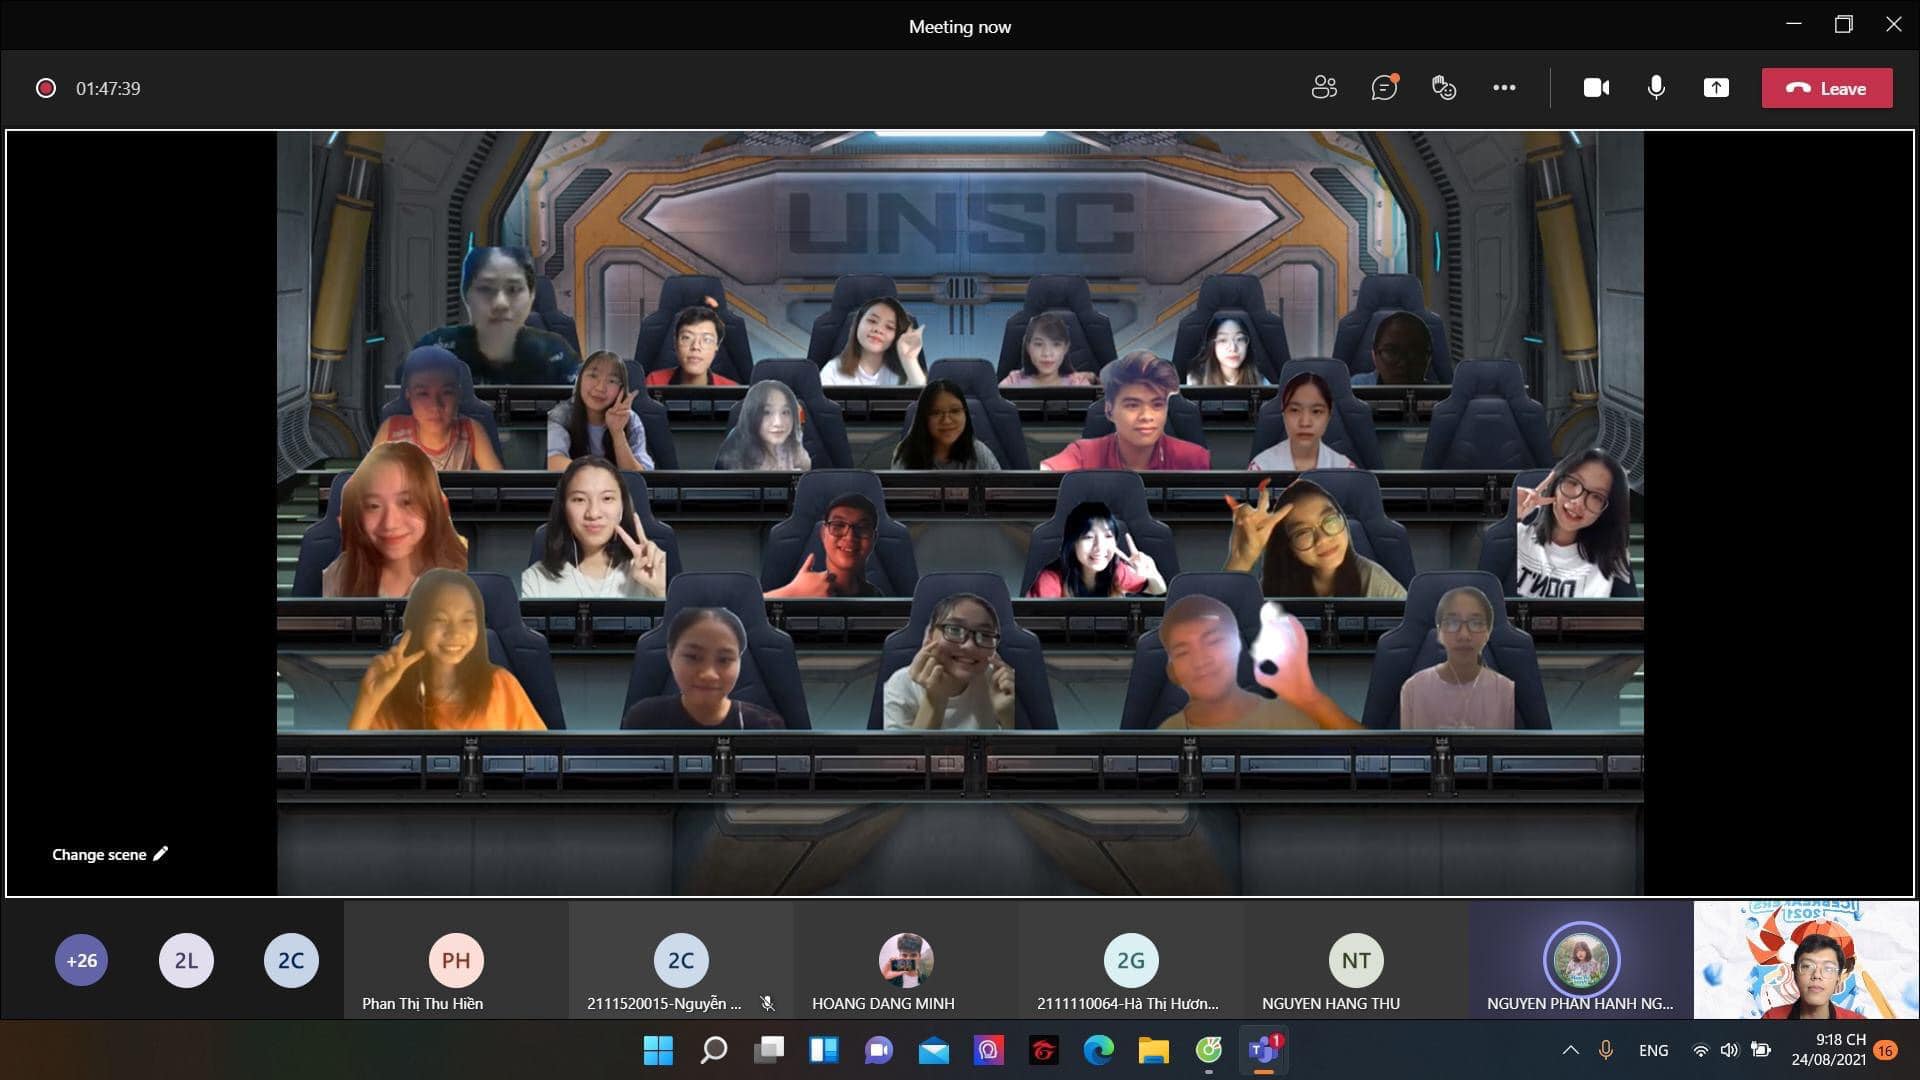Click the meeting timer 01:47:39
The height and width of the screenshot is (1080, 1920).
click(108, 88)
